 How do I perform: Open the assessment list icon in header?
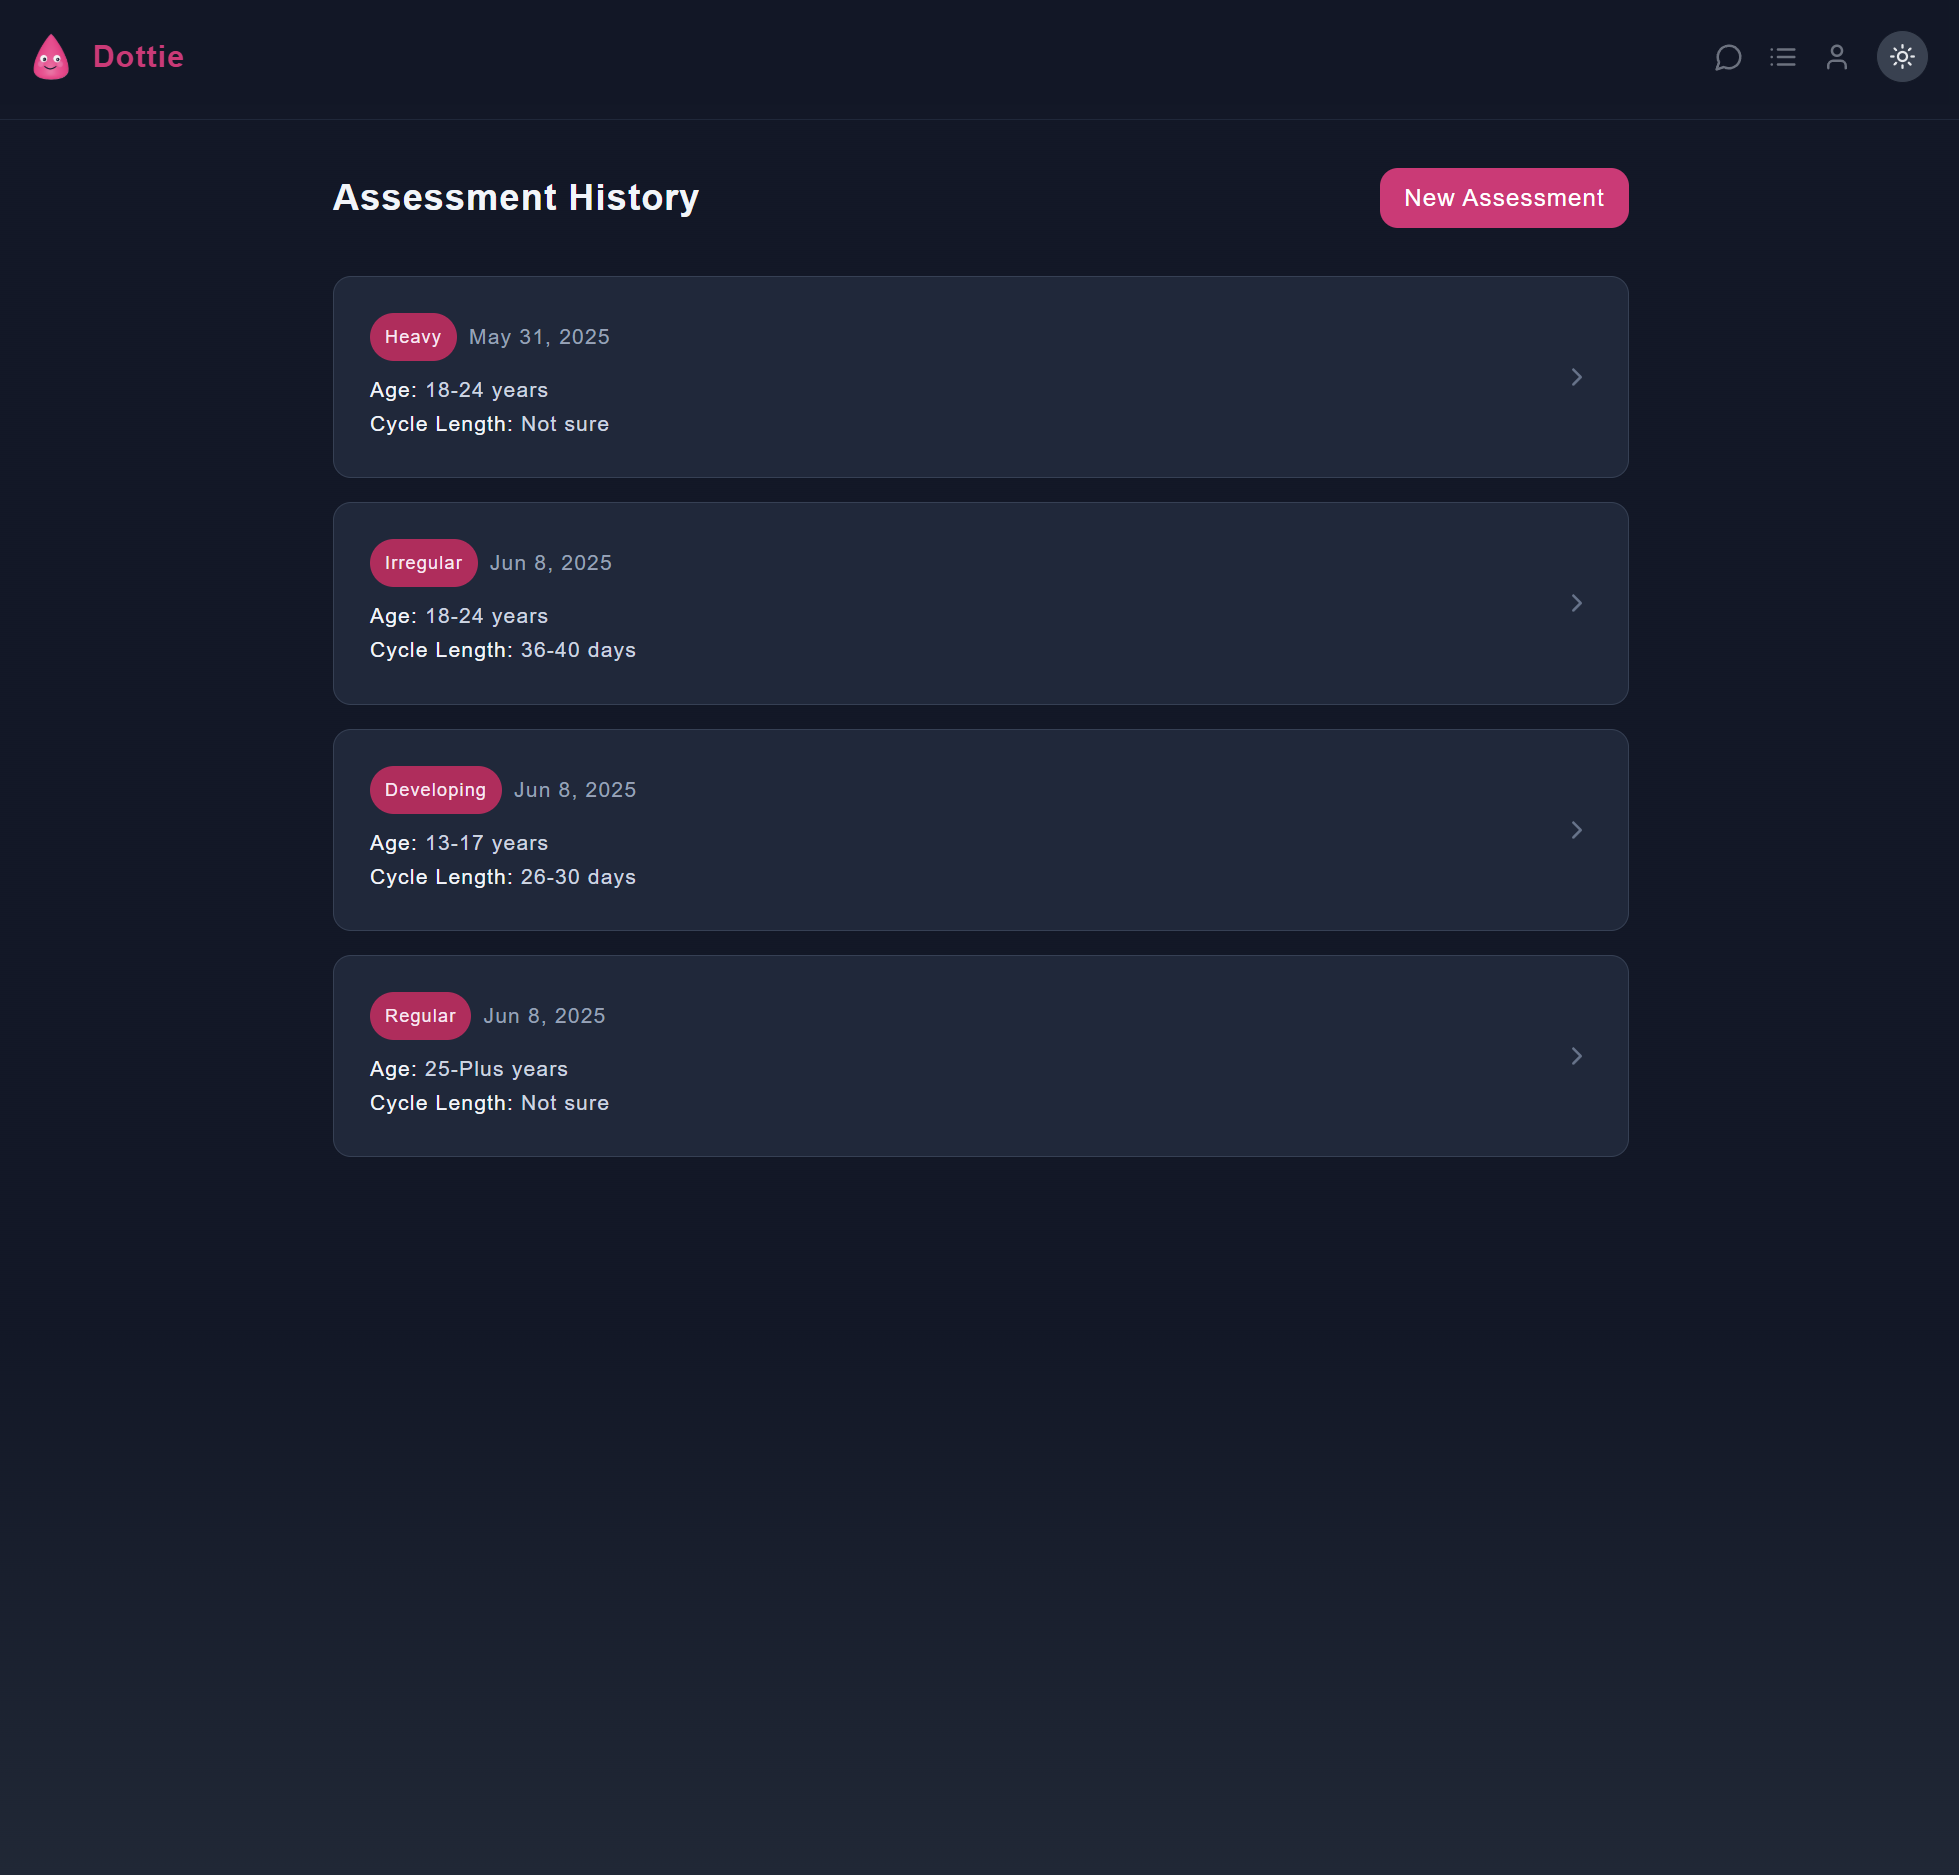(1783, 57)
